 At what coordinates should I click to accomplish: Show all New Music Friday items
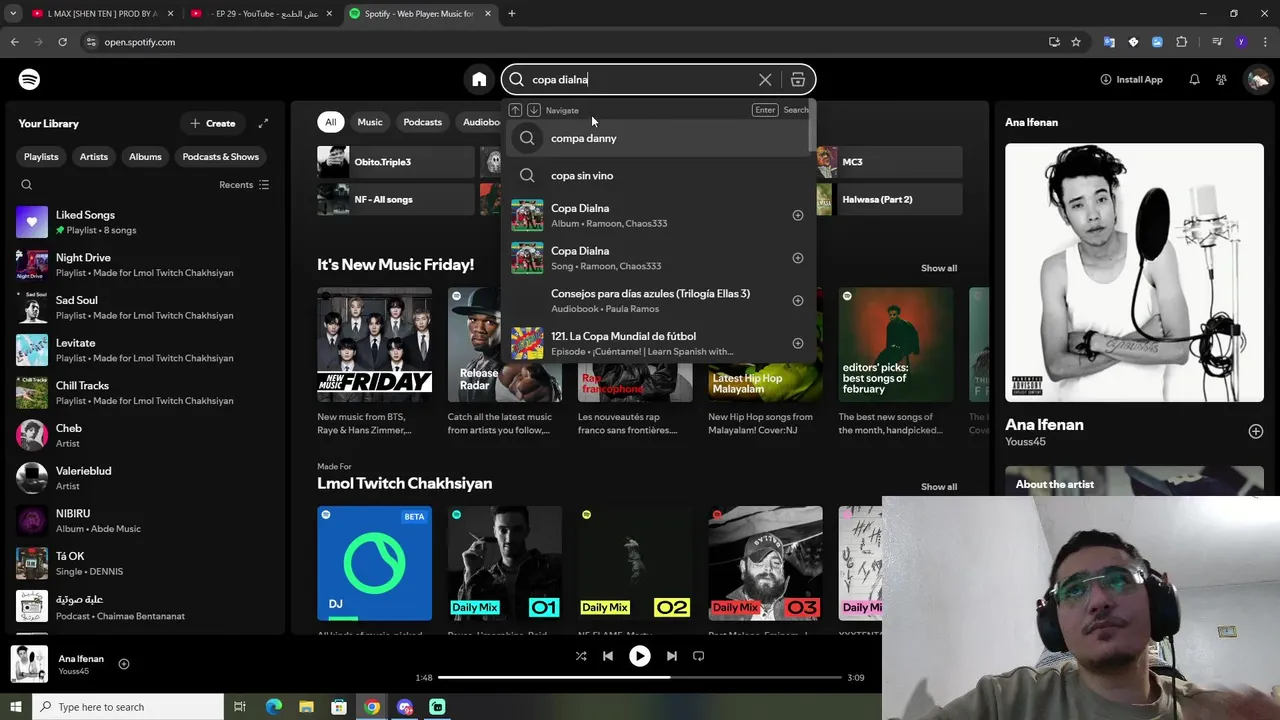click(938, 268)
